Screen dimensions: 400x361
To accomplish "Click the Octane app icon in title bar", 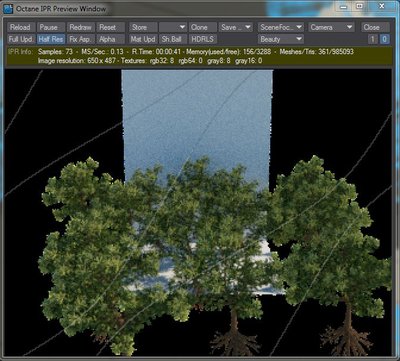I will coord(8,9).
